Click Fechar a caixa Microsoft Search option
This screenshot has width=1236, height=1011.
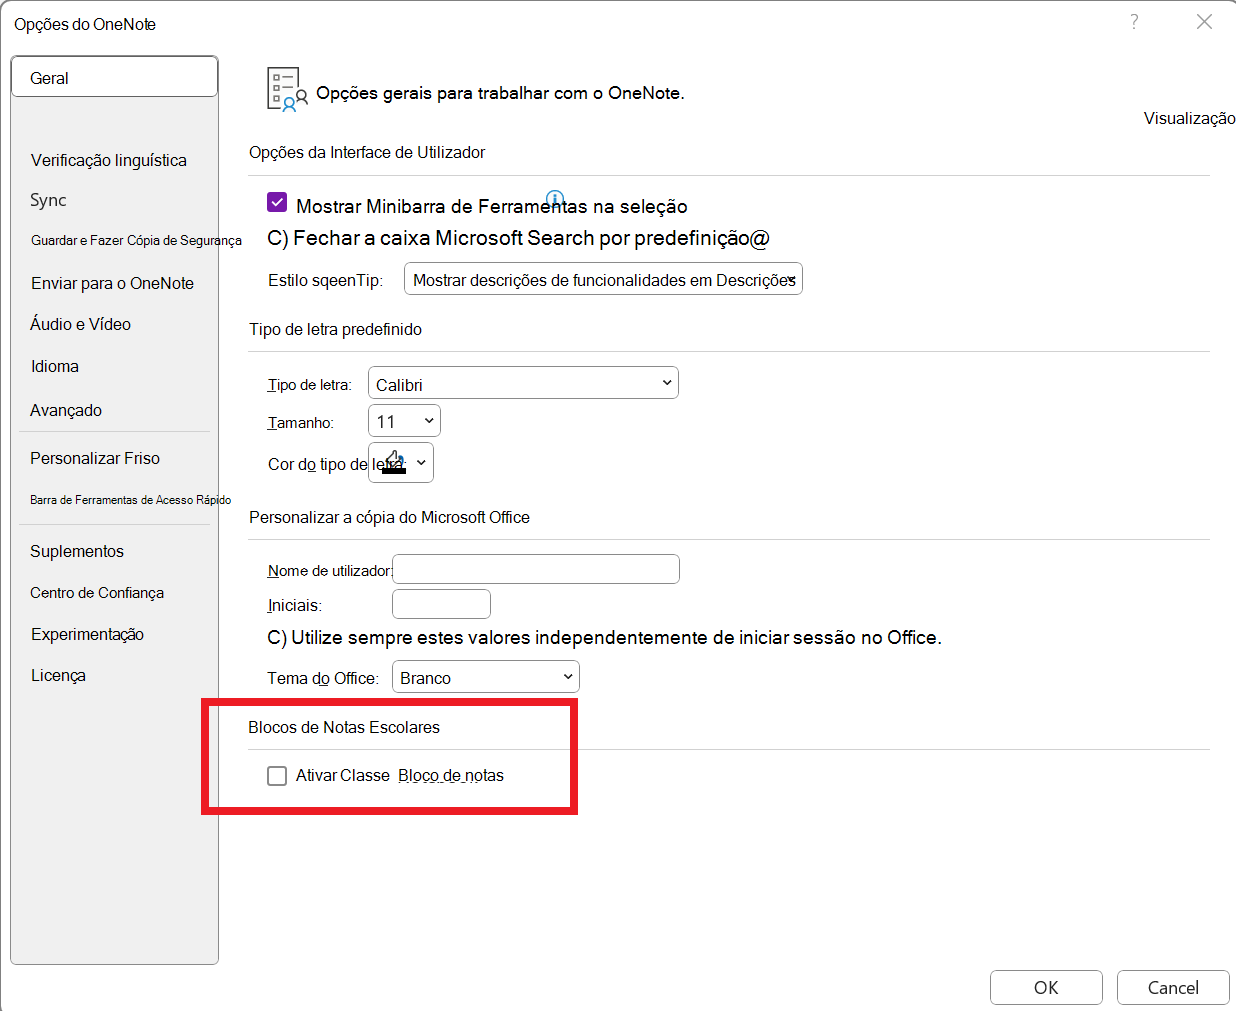(518, 238)
